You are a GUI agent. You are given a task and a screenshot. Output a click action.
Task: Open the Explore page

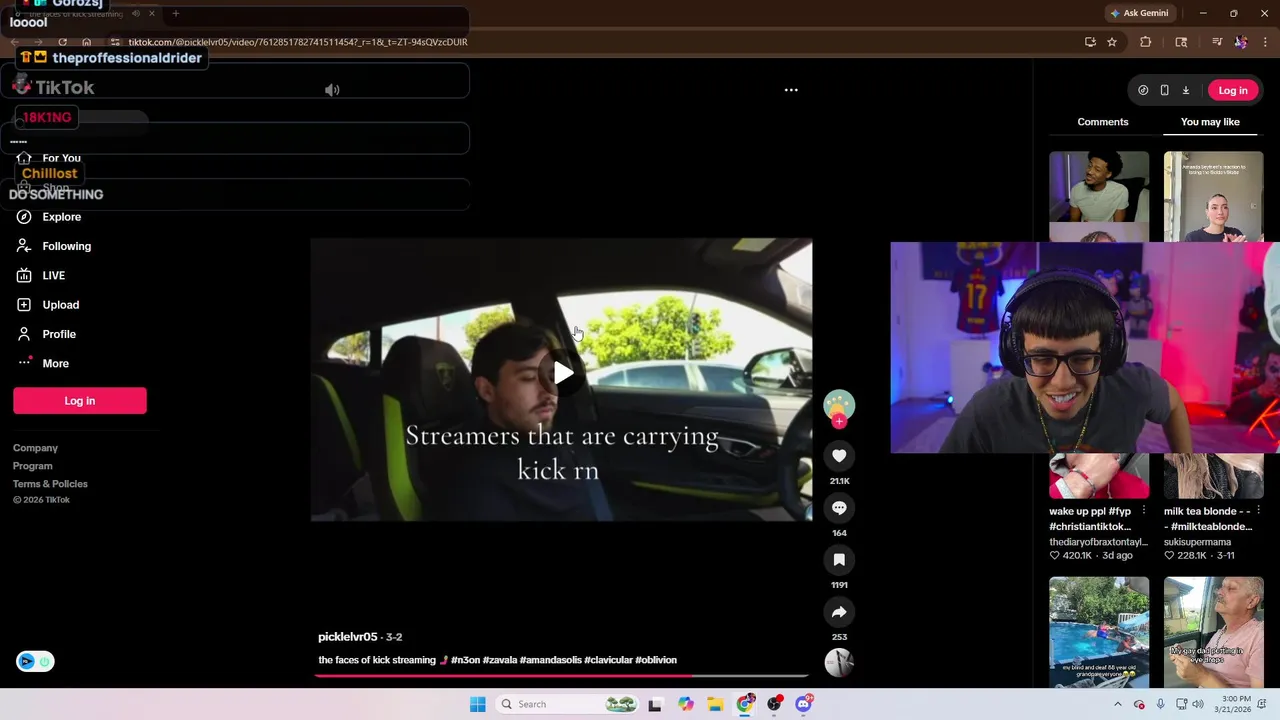[61, 217]
